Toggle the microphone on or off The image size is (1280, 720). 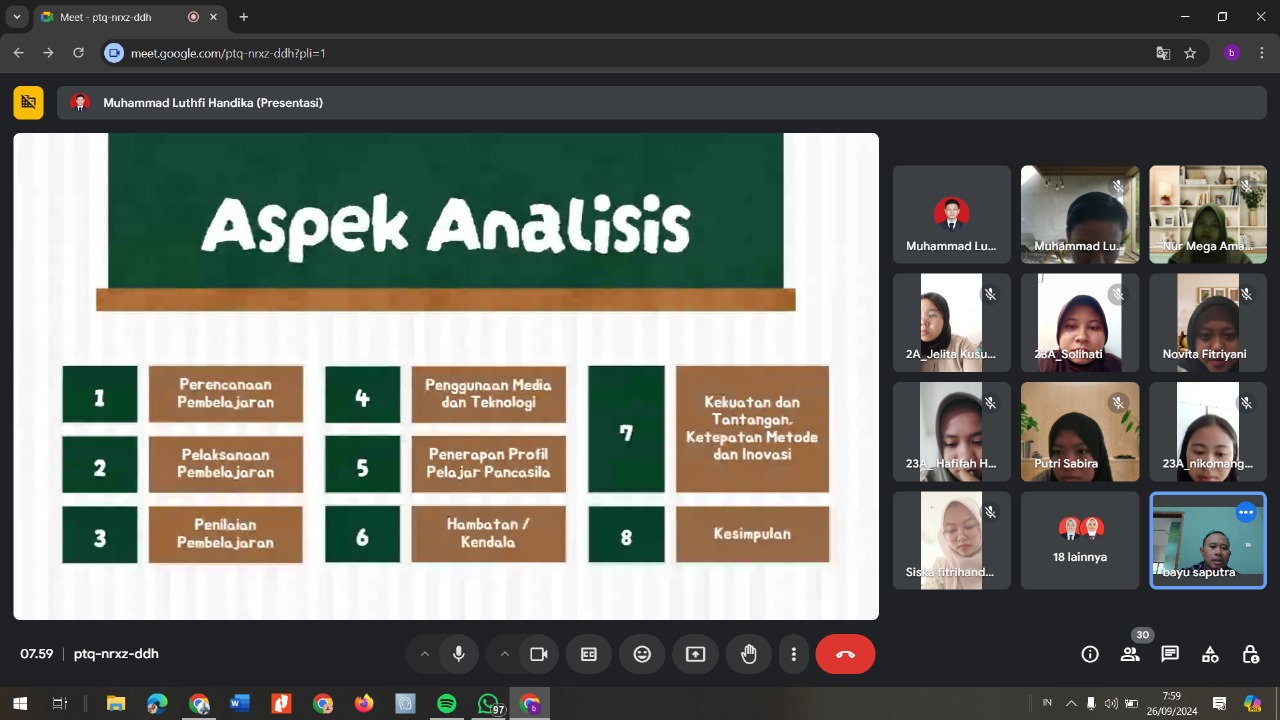[459, 654]
